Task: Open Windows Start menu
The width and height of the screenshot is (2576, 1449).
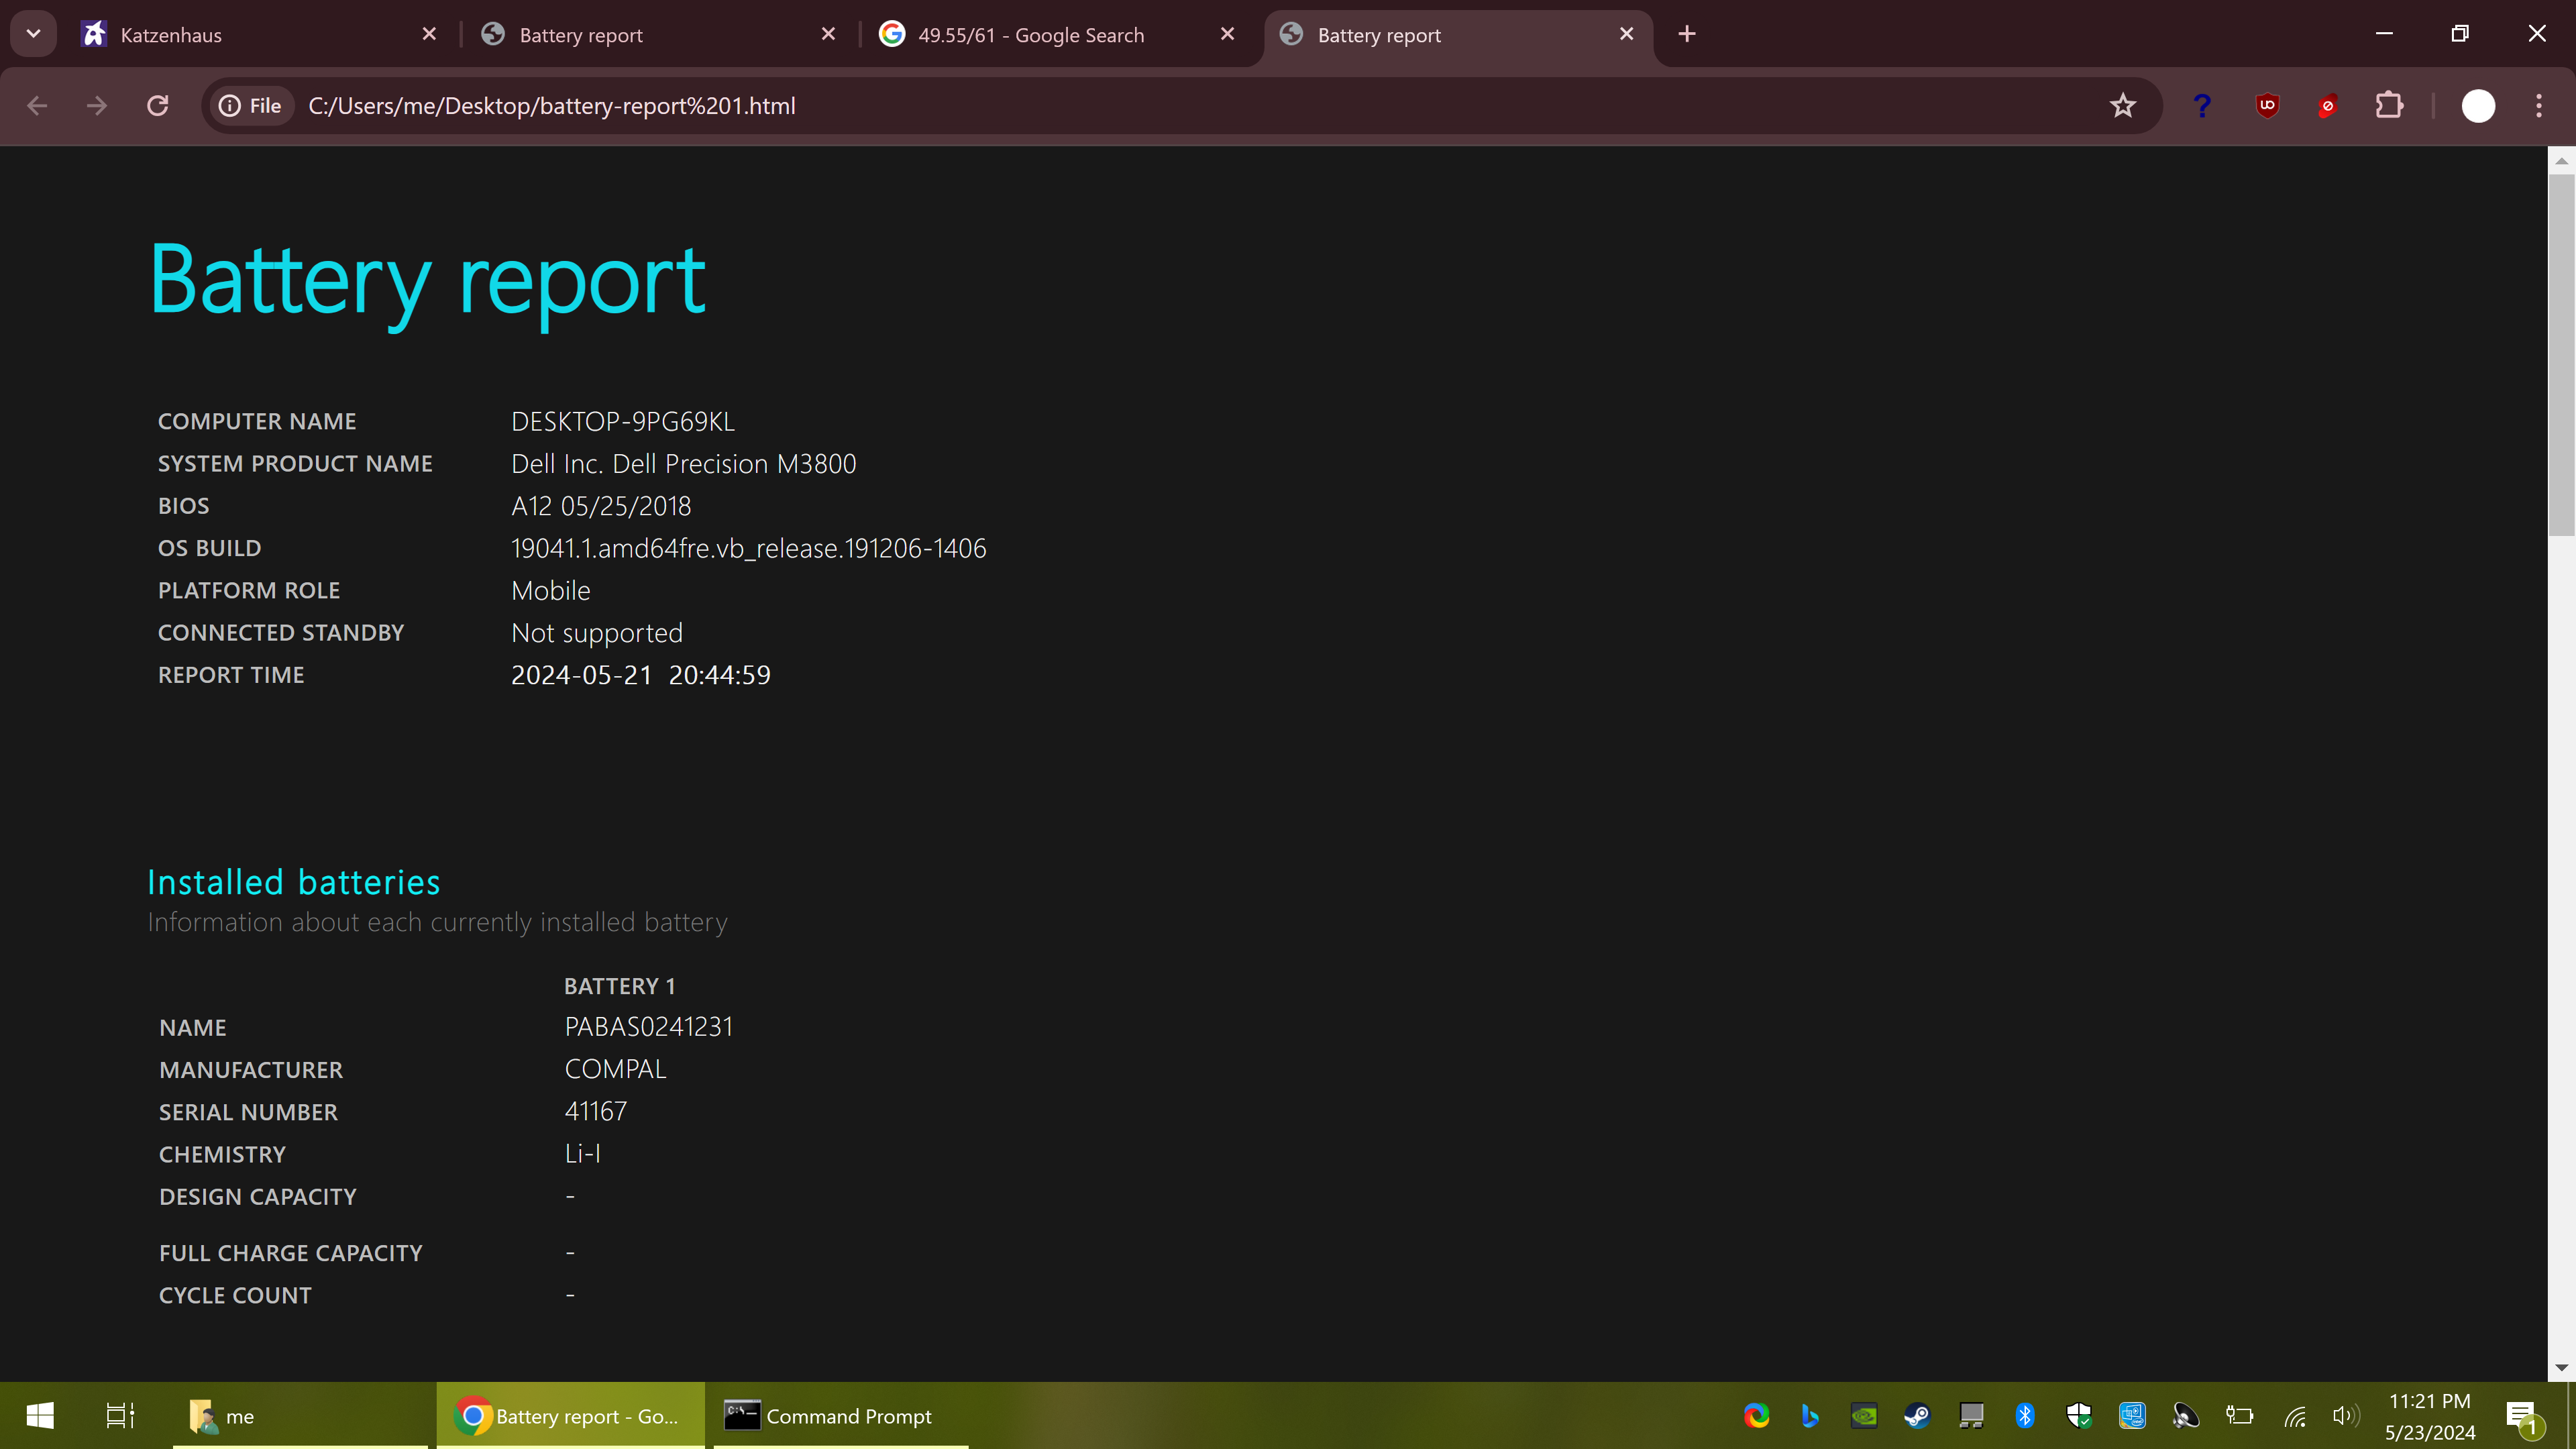Action: click(40, 1415)
